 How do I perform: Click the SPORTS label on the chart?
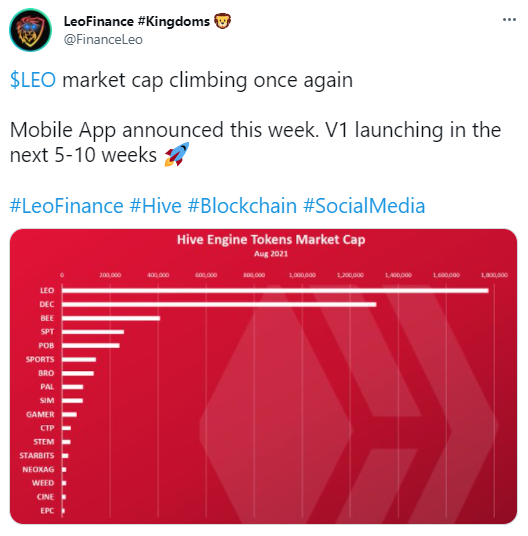pos(40,359)
